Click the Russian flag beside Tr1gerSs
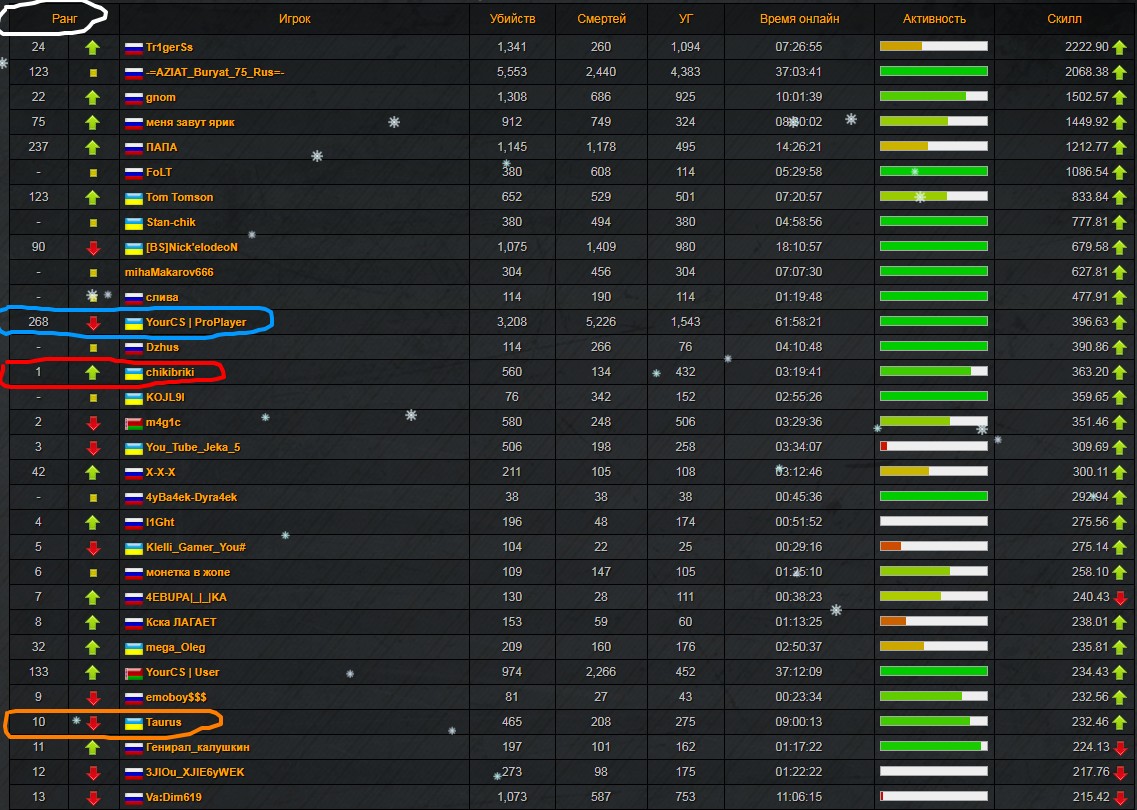Image resolution: width=1137 pixels, height=810 pixels. pyautogui.click(x=134, y=47)
